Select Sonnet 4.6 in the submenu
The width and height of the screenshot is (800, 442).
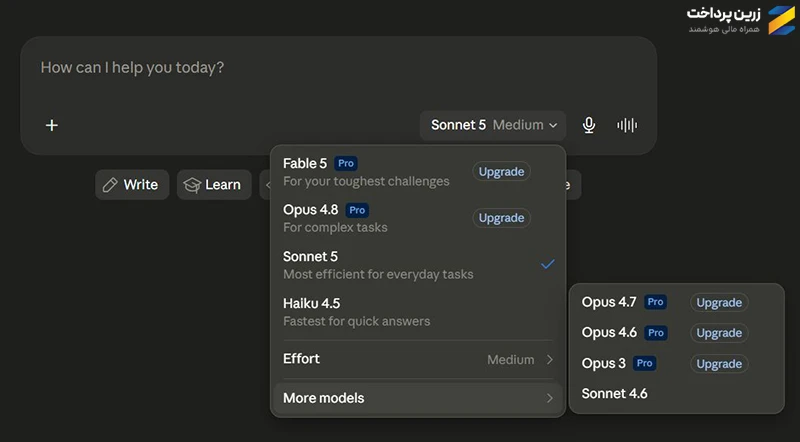coord(676,394)
